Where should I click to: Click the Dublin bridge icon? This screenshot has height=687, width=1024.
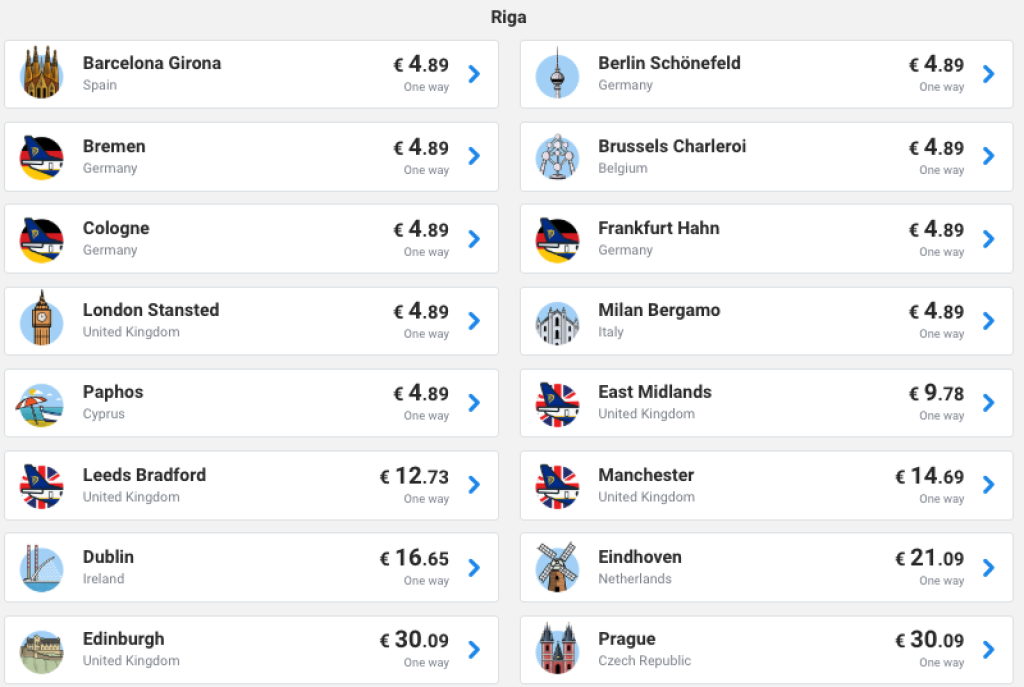pyautogui.click(x=42, y=567)
